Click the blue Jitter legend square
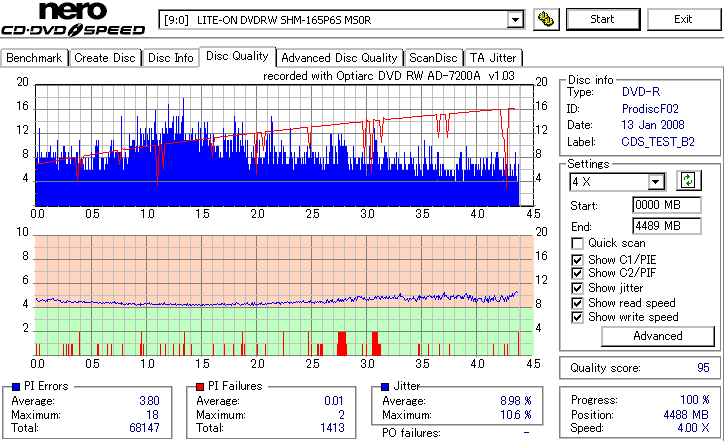This screenshot has height=441, width=724. (385, 387)
